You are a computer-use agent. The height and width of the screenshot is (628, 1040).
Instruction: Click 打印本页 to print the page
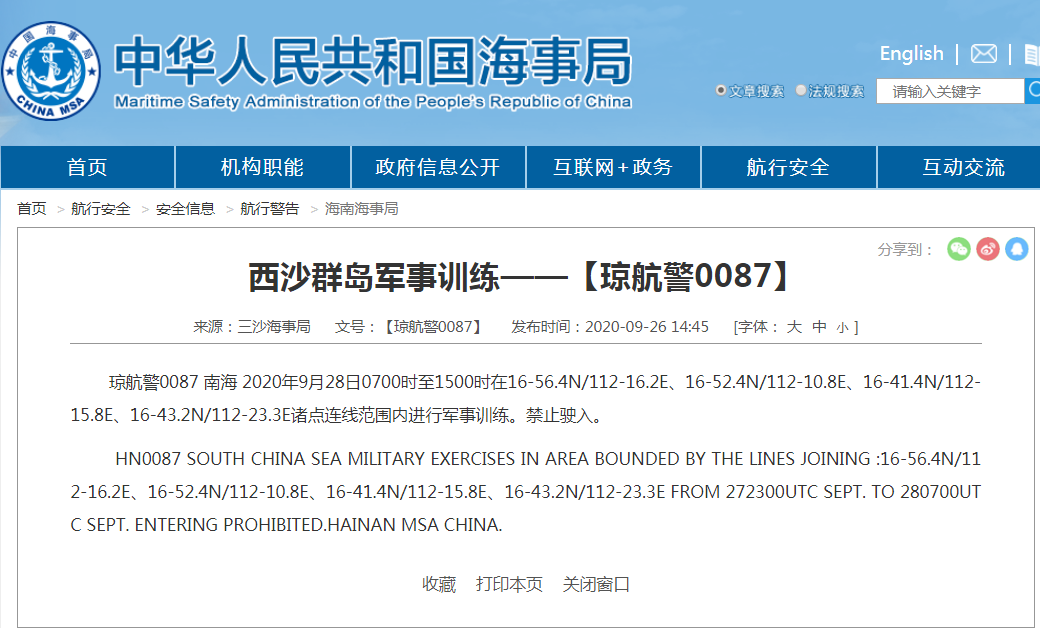(x=509, y=584)
